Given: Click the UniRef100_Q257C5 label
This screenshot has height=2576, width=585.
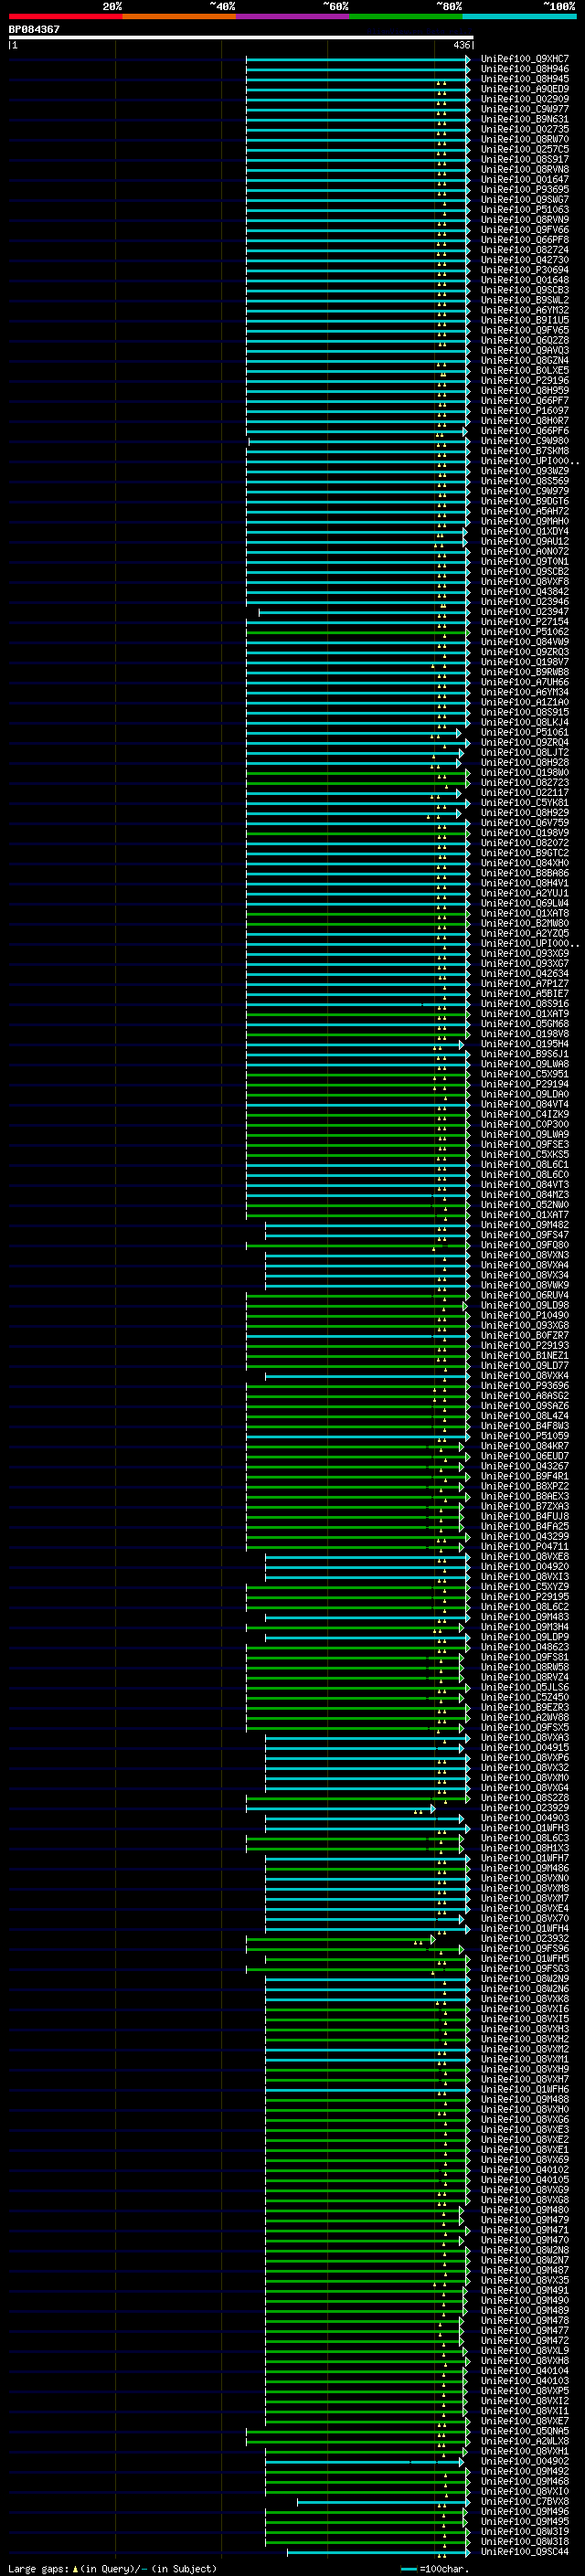Looking at the screenshot, I should pos(525,149).
